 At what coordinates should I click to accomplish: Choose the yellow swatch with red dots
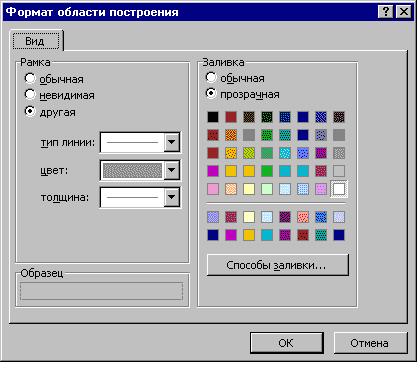coord(231,153)
